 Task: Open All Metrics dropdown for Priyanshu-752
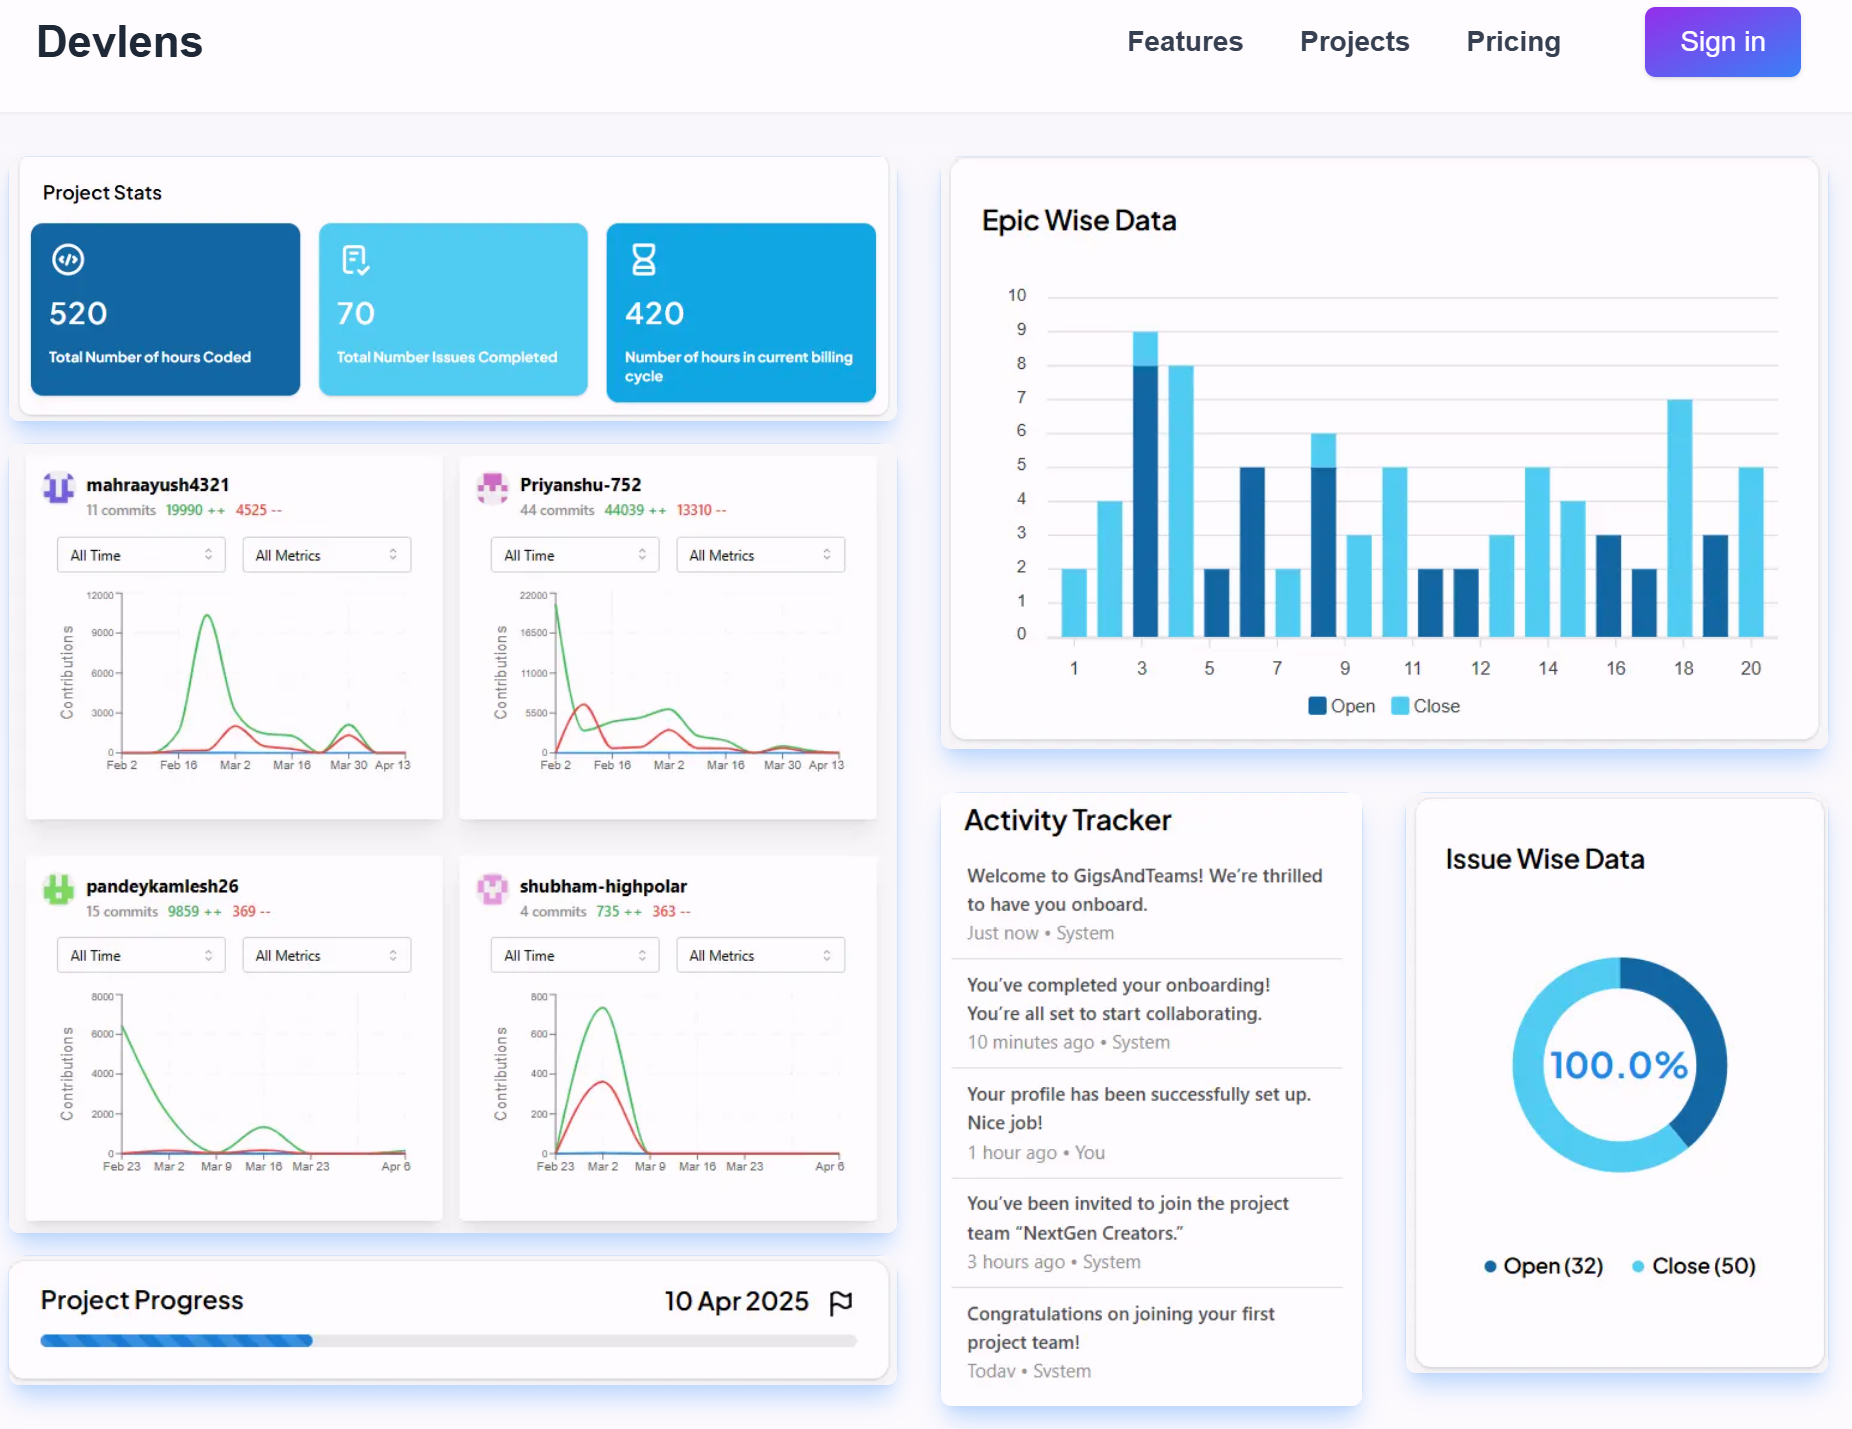tap(760, 555)
